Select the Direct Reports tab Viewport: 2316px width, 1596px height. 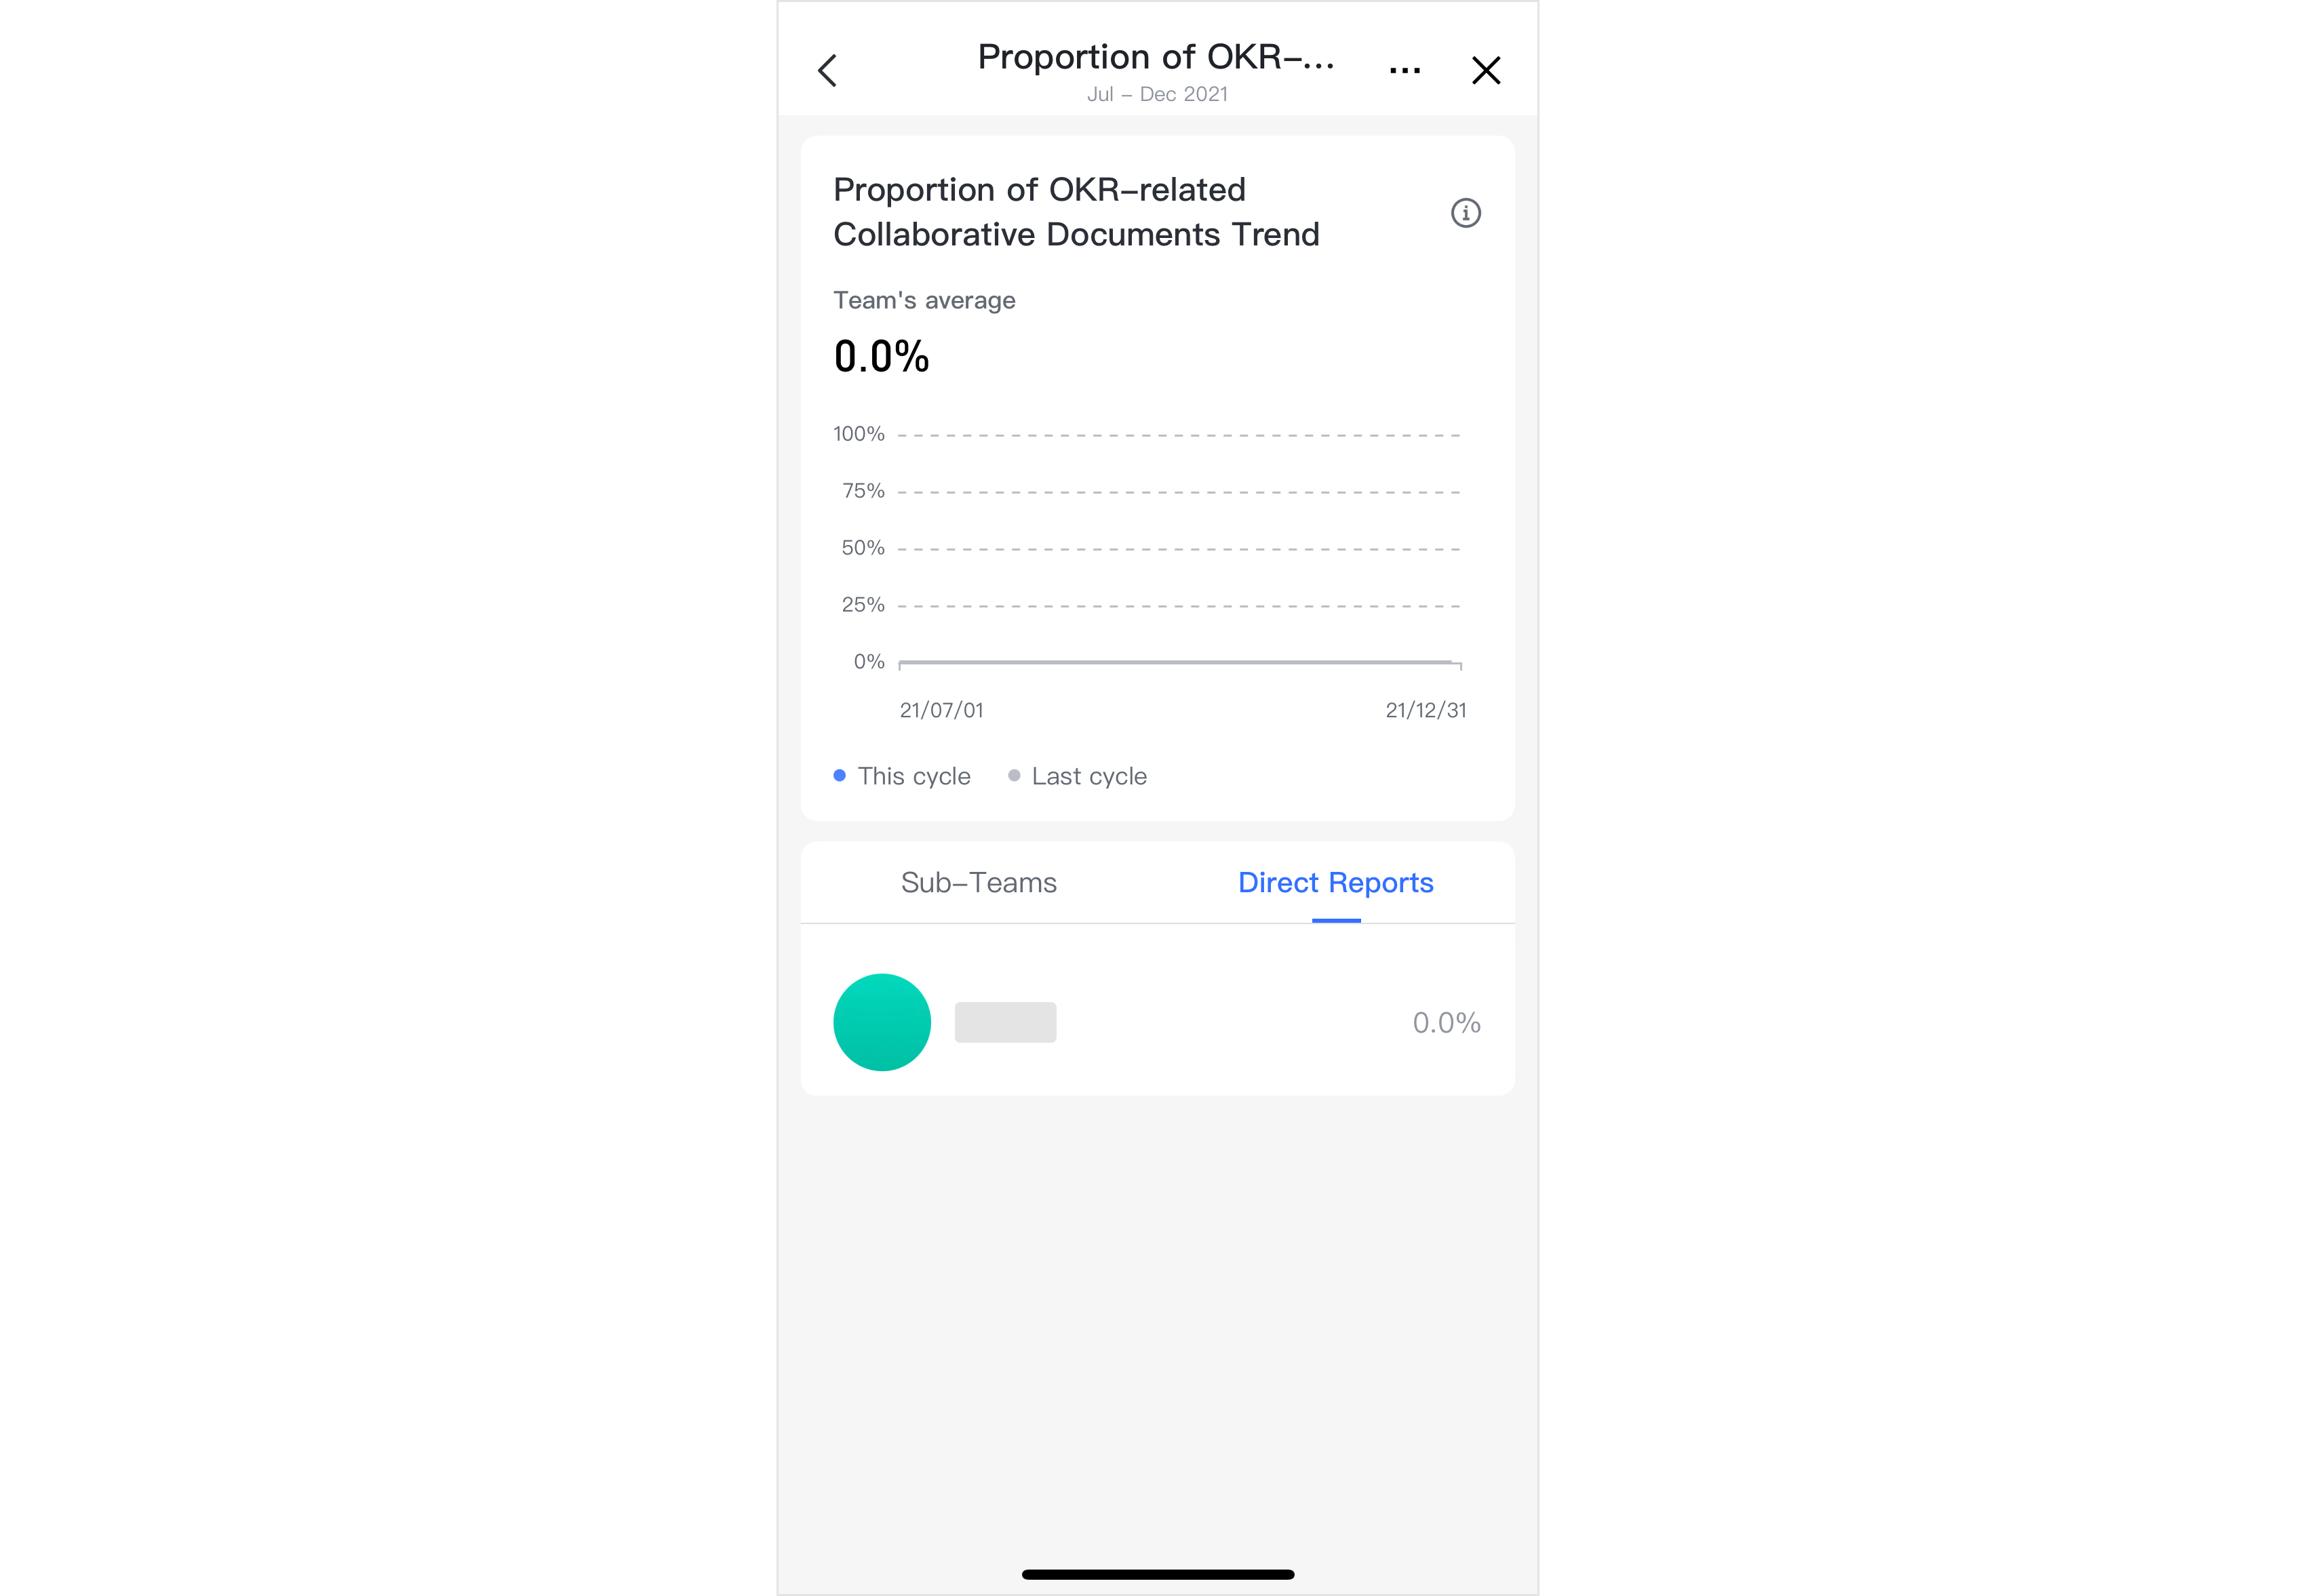tap(1336, 882)
